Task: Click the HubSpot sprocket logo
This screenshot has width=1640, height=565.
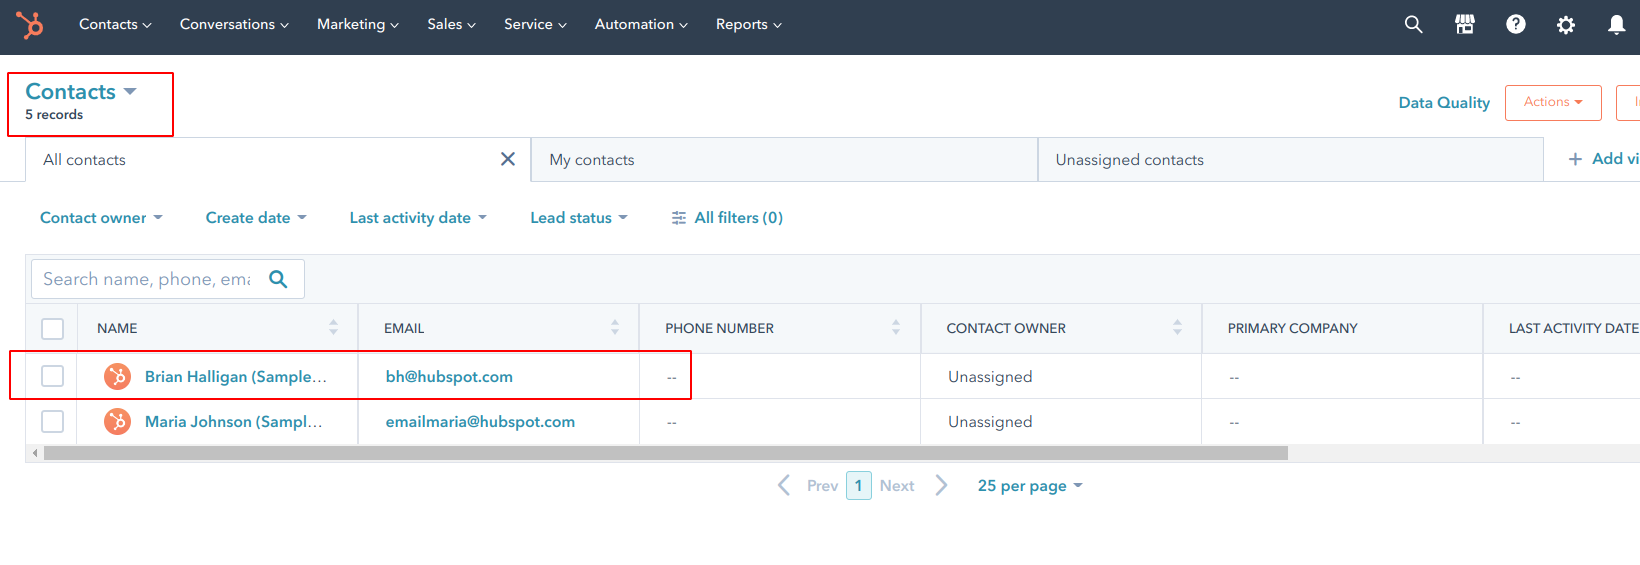Action: point(29,25)
